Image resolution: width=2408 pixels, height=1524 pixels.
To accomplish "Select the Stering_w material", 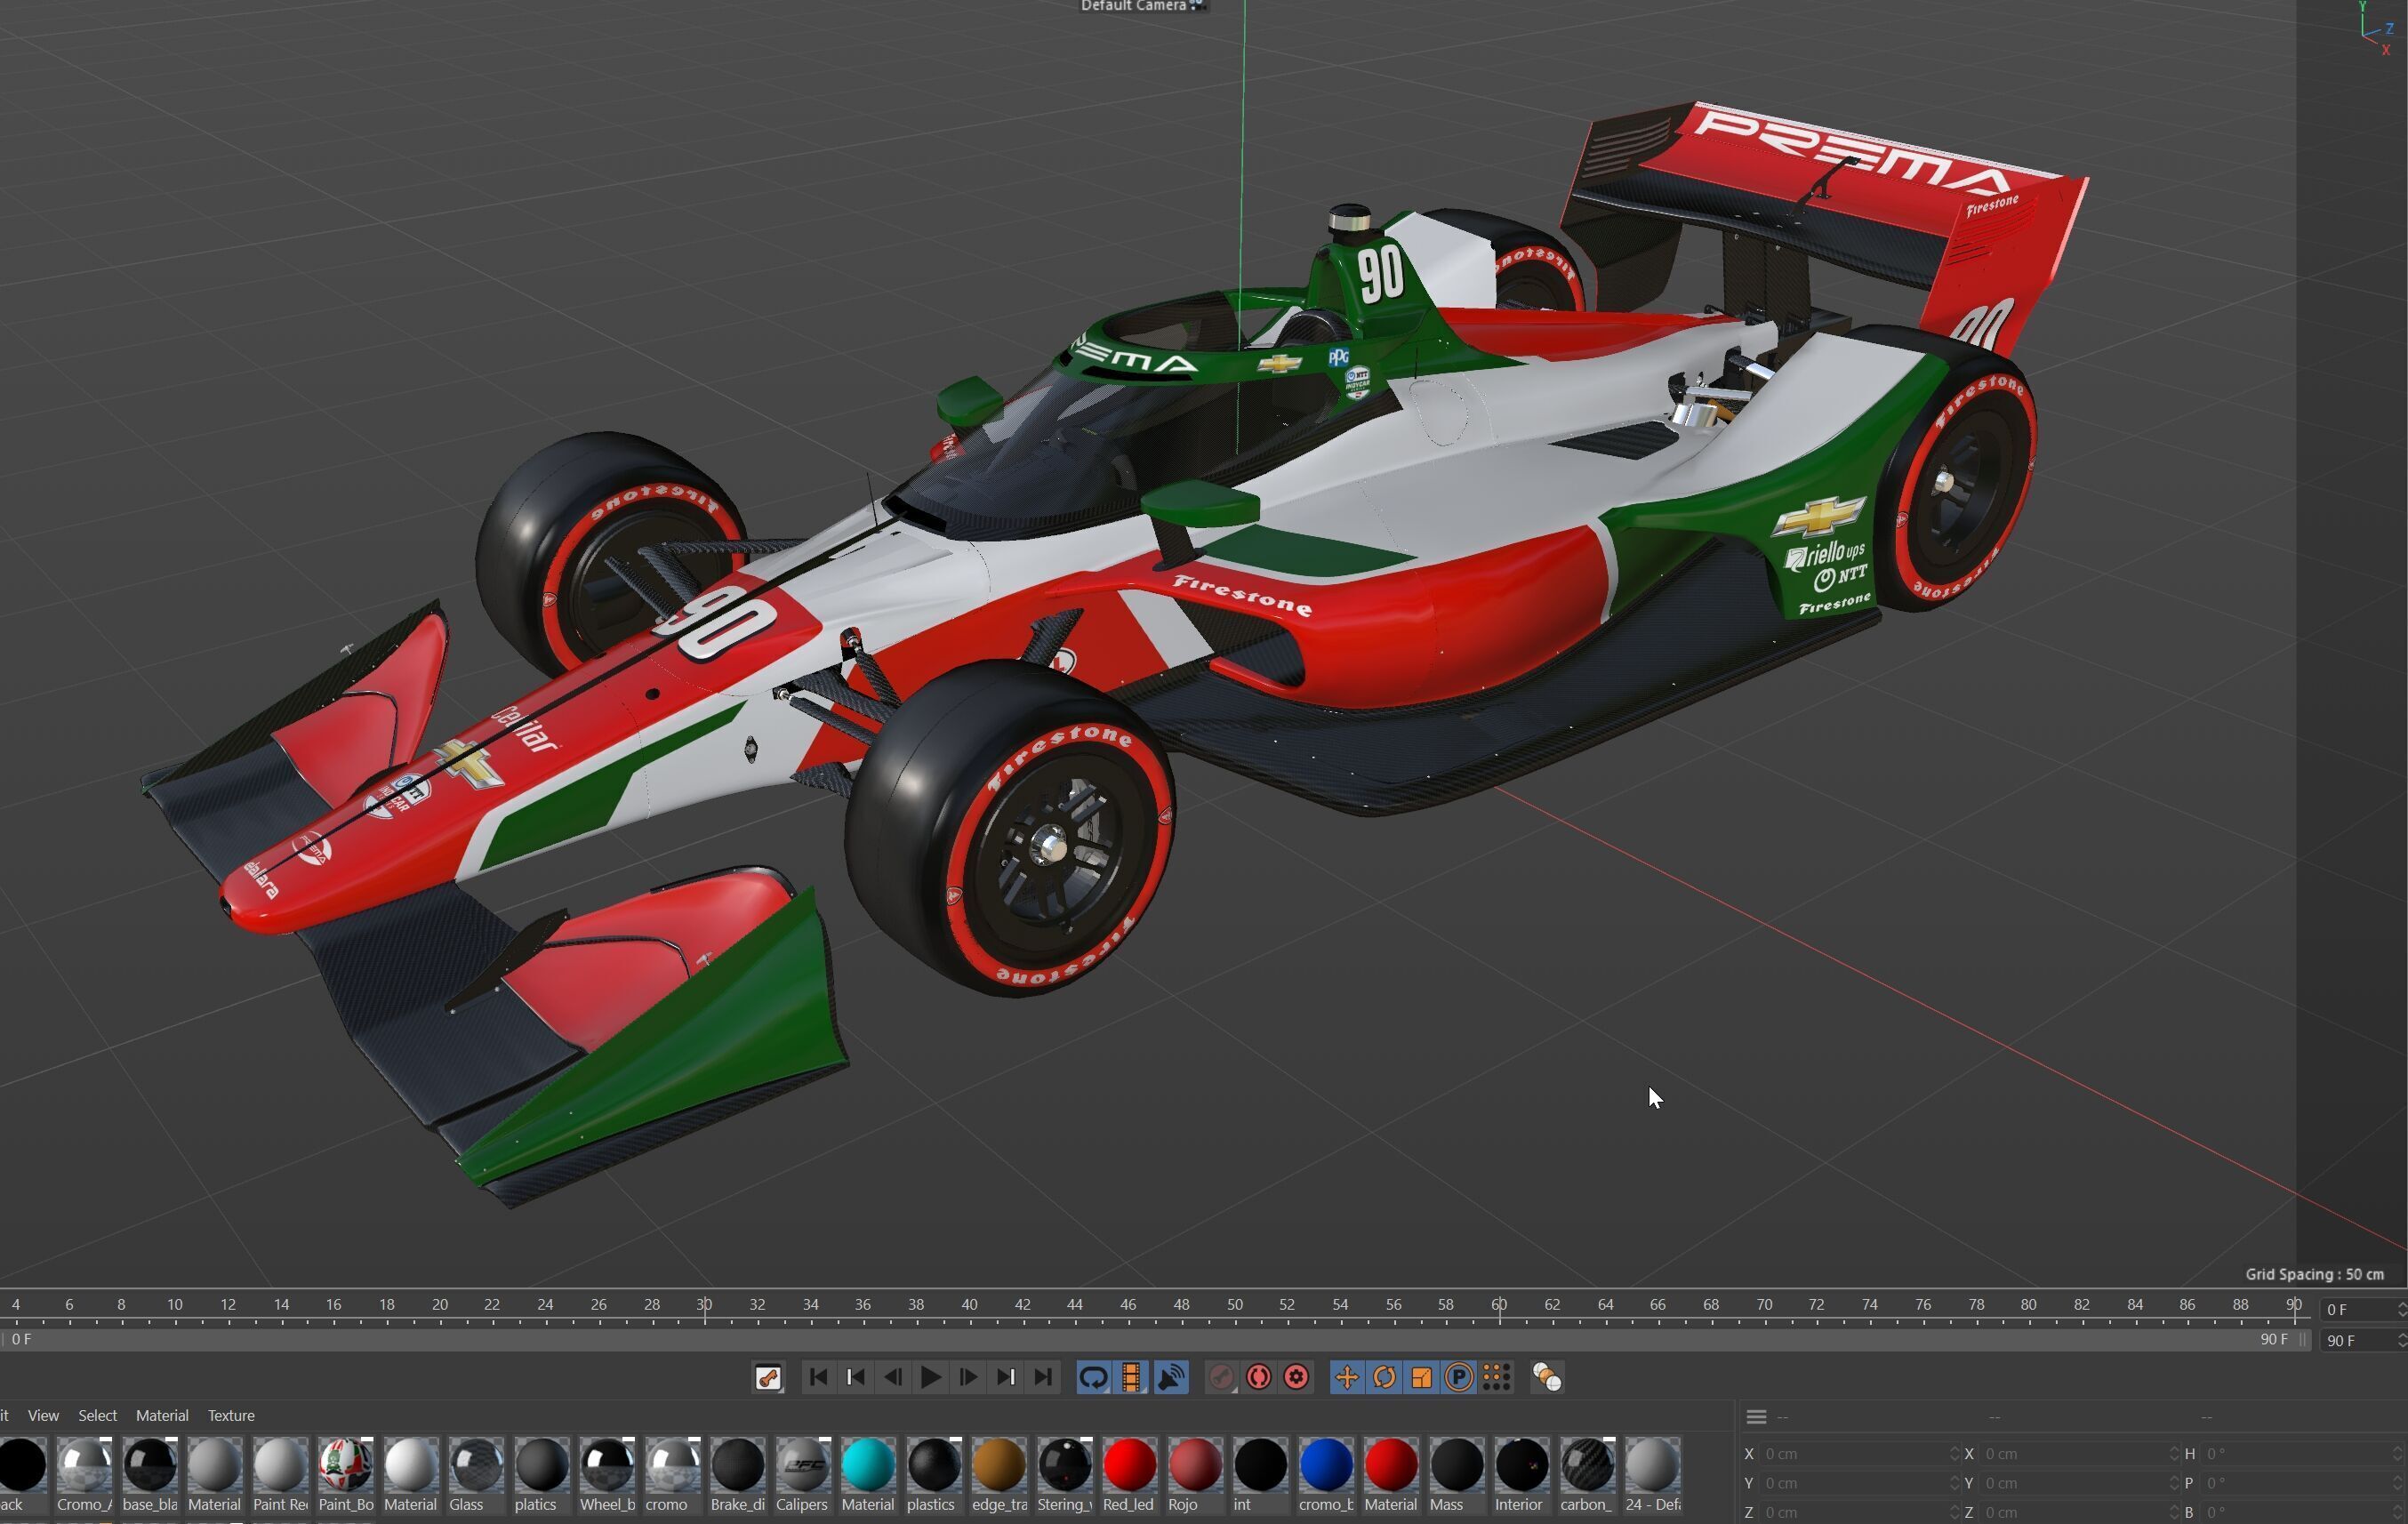I will [1064, 1465].
